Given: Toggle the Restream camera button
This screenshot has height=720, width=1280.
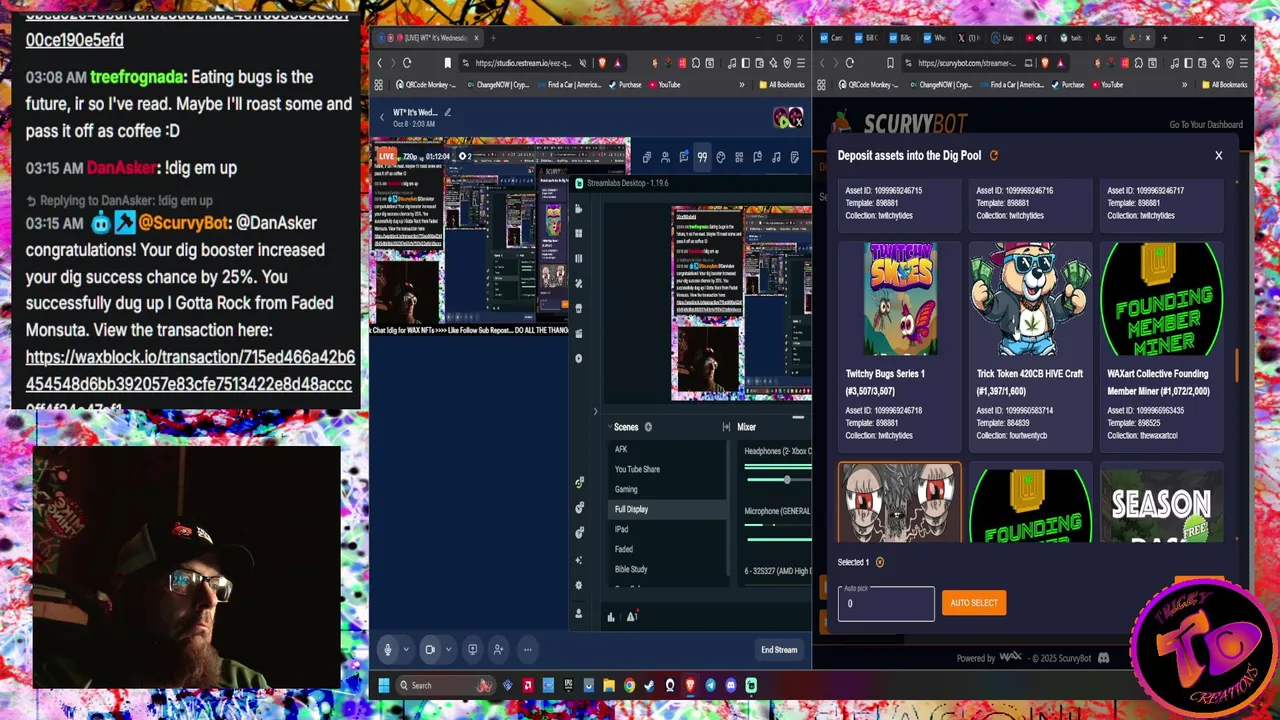Looking at the screenshot, I should point(430,649).
